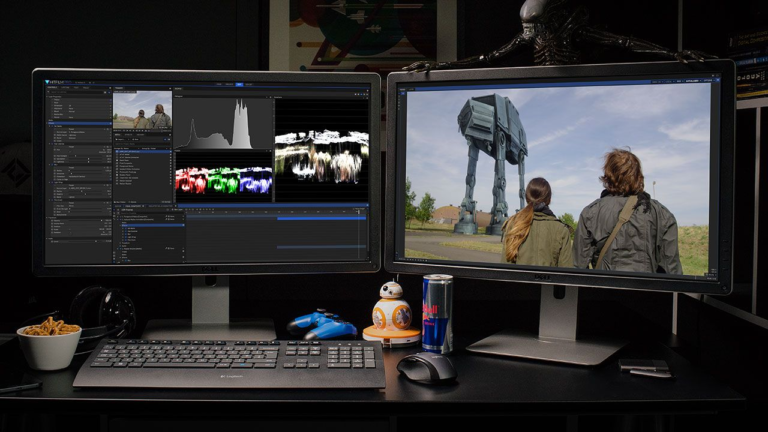Click the lower blue clip bar in timeline
768x432 pixels.
[x=320, y=246]
